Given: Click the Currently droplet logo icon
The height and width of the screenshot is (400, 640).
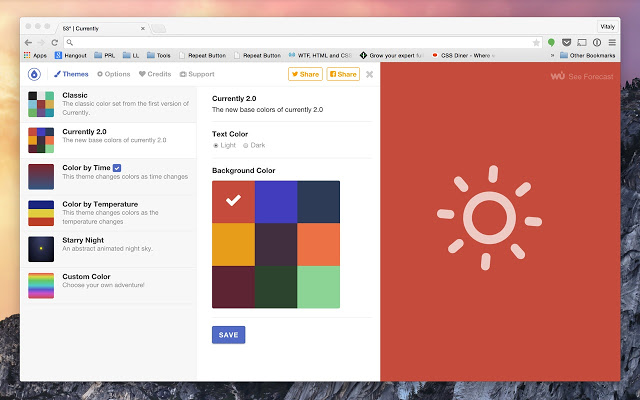Looking at the screenshot, I should coord(34,74).
